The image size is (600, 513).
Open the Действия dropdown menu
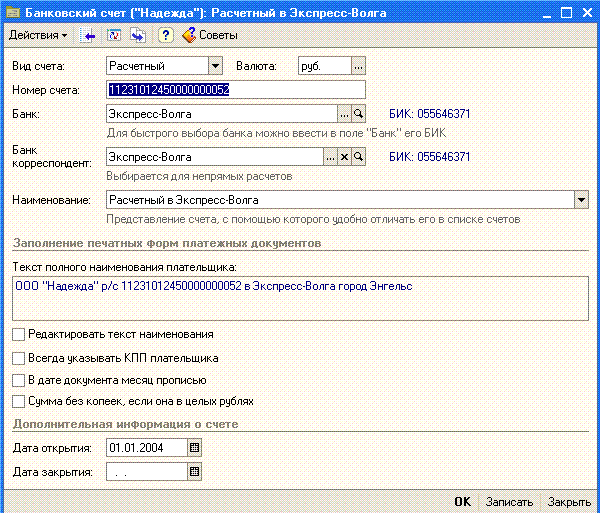pos(38,35)
